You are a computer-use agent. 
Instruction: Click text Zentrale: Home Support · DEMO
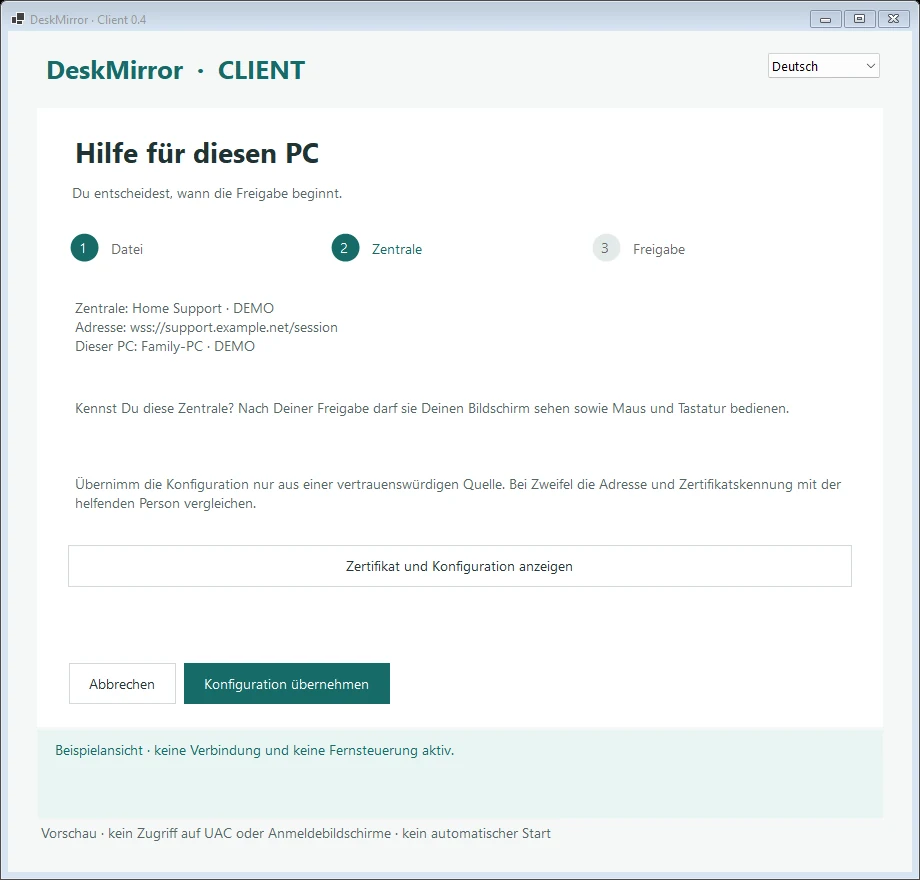(x=174, y=309)
